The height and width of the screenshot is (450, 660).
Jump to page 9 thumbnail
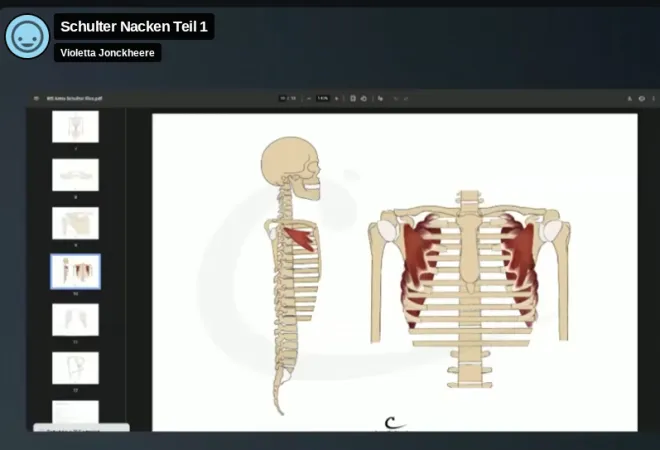[x=75, y=223]
